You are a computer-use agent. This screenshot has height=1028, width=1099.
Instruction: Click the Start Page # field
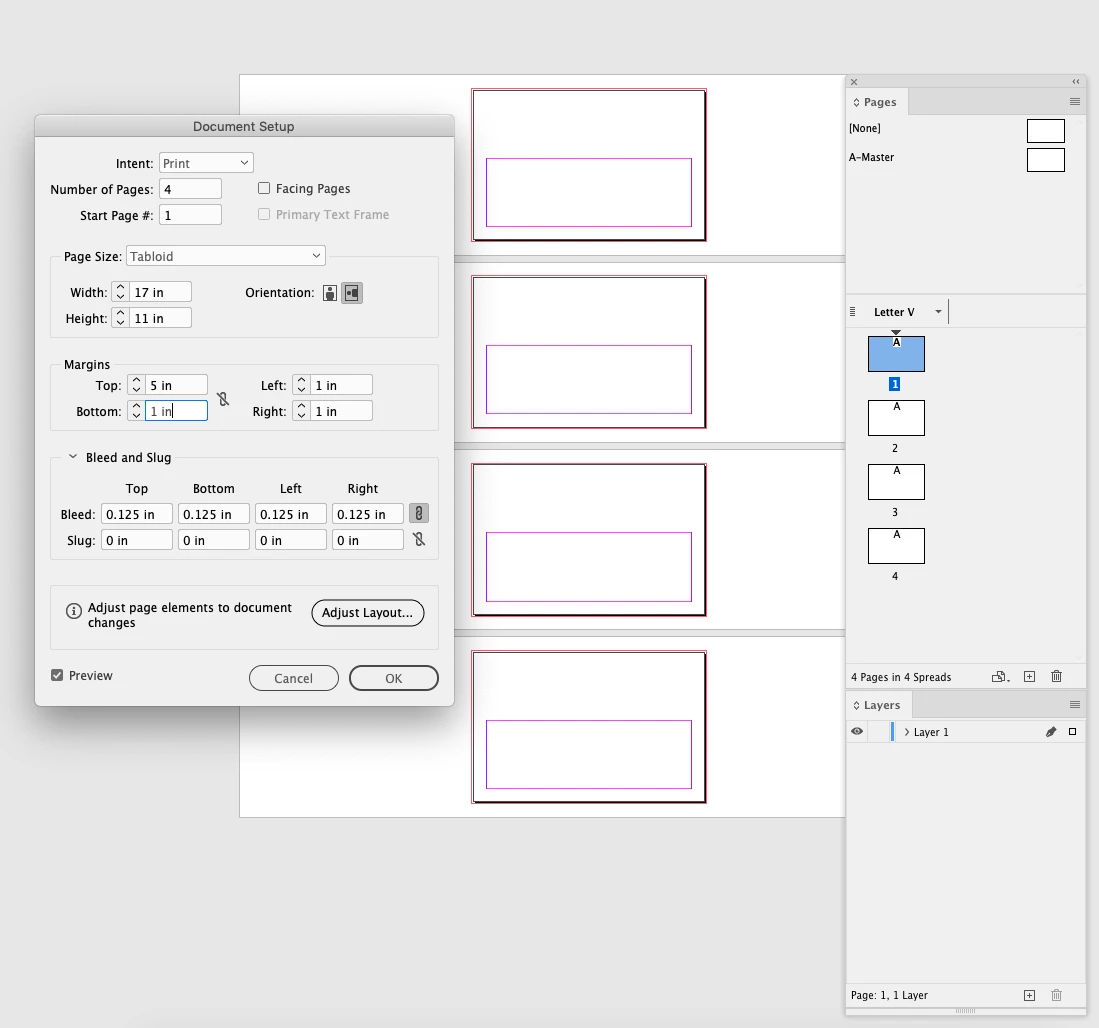pyautogui.click(x=190, y=214)
